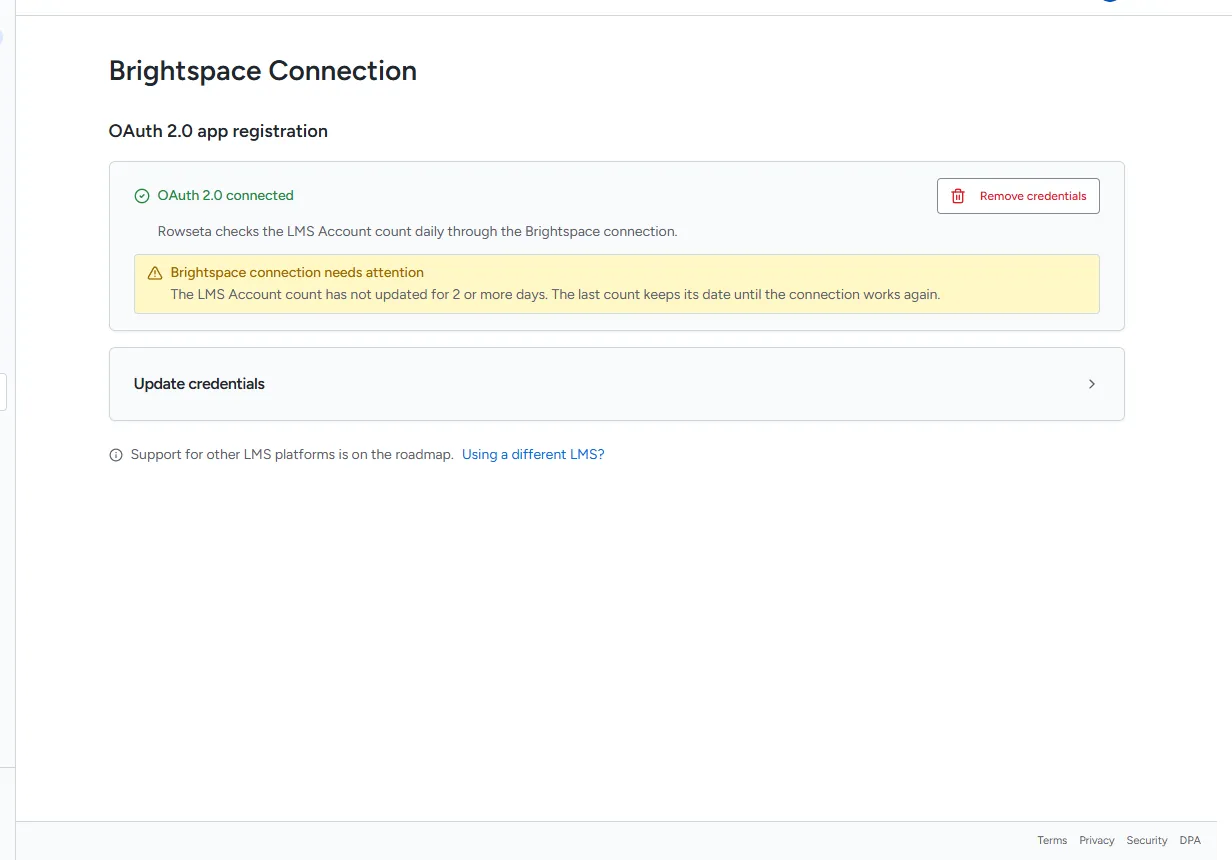The image size is (1232, 860).
Task: Open the Privacy footer link
Action: pyautogui.click(x=1097, y=841)
